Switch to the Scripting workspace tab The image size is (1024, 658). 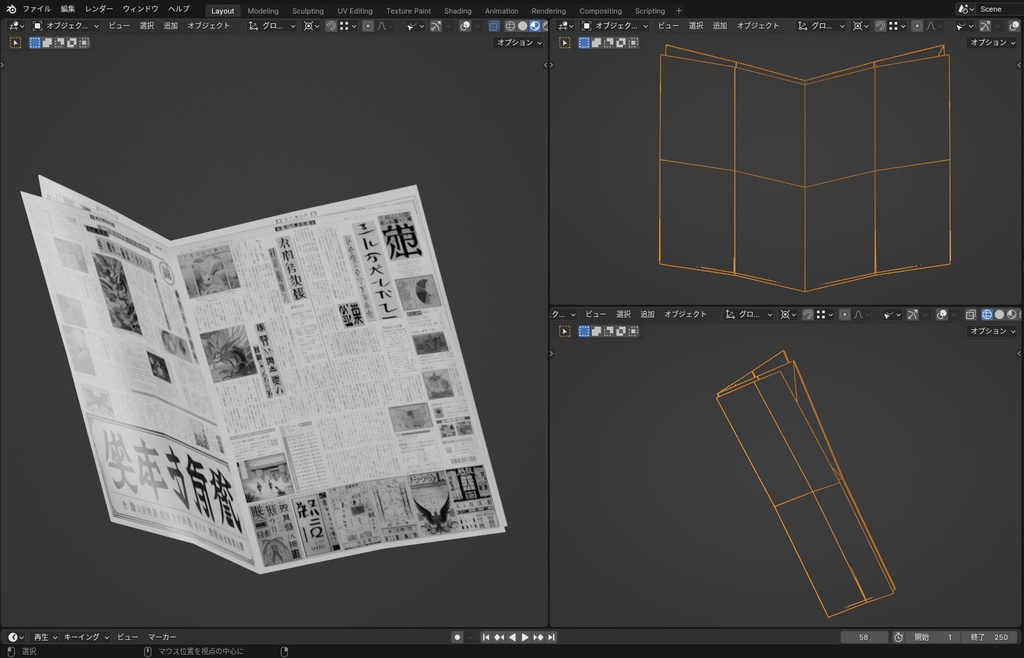650,10
